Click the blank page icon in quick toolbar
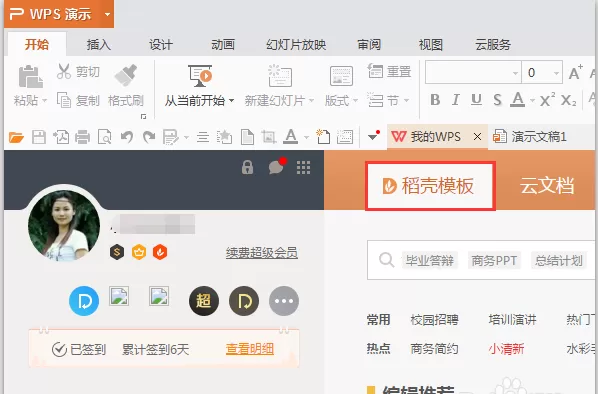 [247, 137]
